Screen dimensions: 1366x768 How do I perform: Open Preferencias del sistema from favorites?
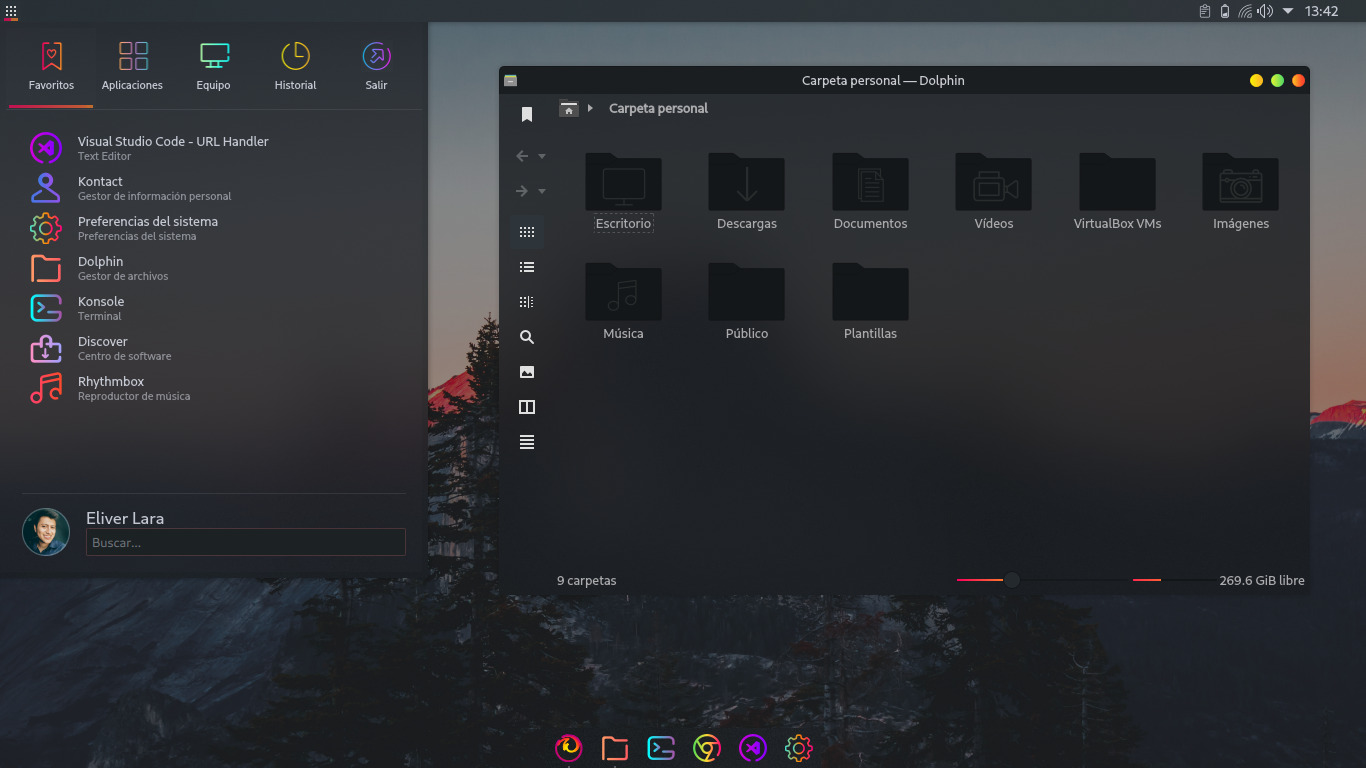(x=147, y=227)
